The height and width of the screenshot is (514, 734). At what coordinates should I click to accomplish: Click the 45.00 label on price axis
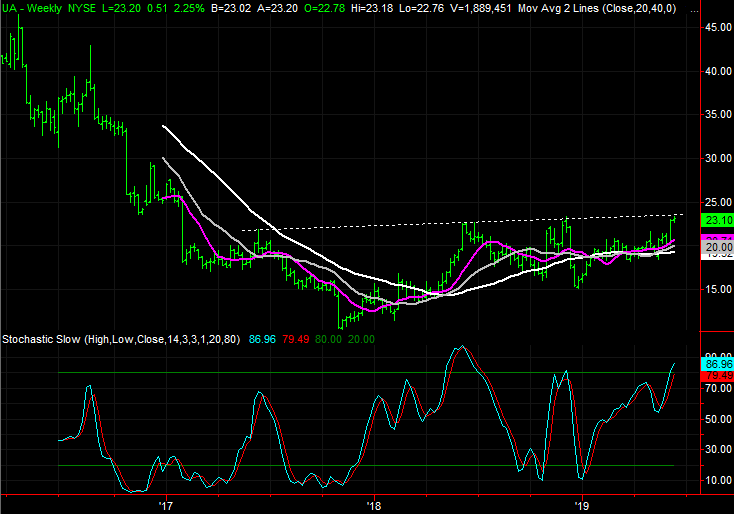(x=716, y=28)
